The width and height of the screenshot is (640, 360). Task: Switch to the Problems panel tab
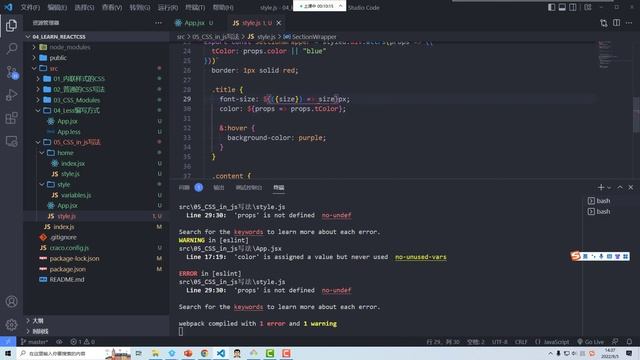184,187
